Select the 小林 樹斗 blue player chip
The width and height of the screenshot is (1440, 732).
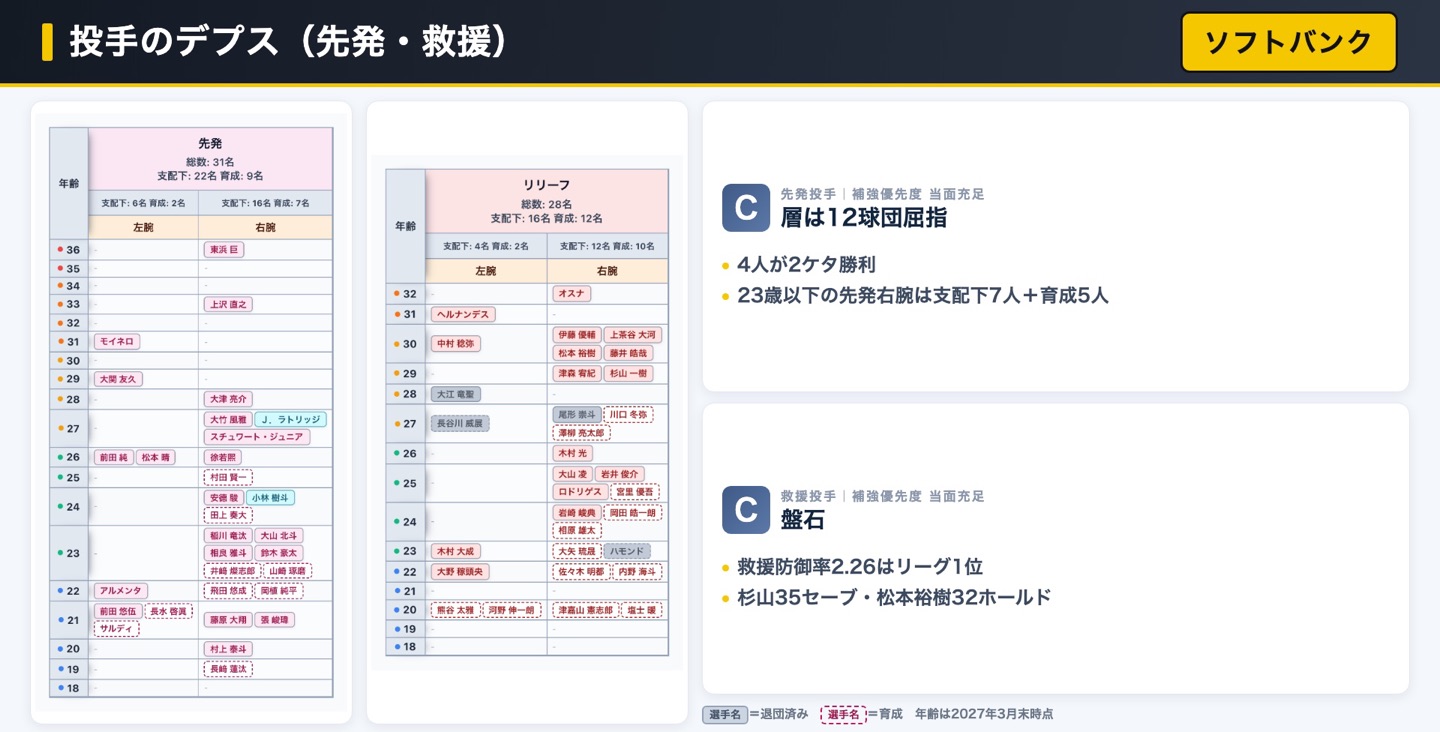click(x=270, y=497)
